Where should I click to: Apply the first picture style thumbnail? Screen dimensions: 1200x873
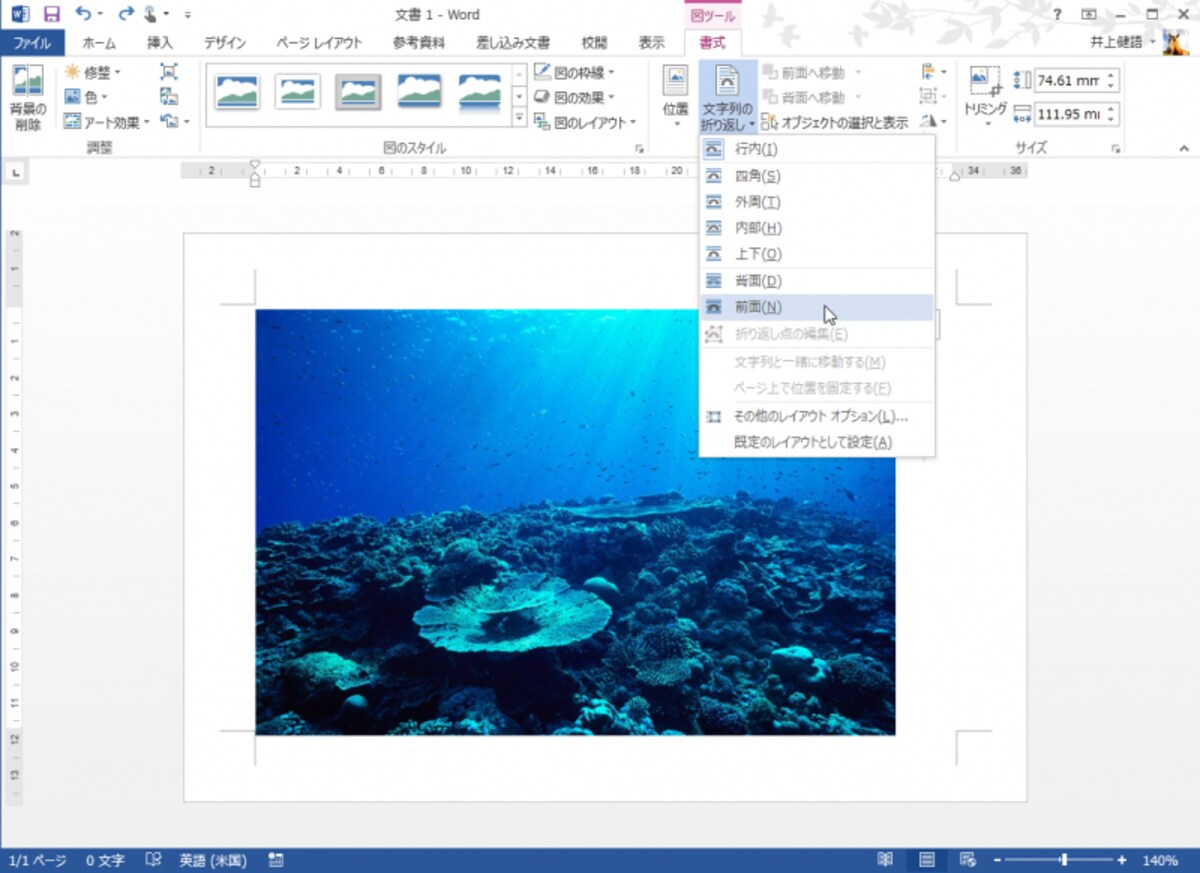pos(237,92)
